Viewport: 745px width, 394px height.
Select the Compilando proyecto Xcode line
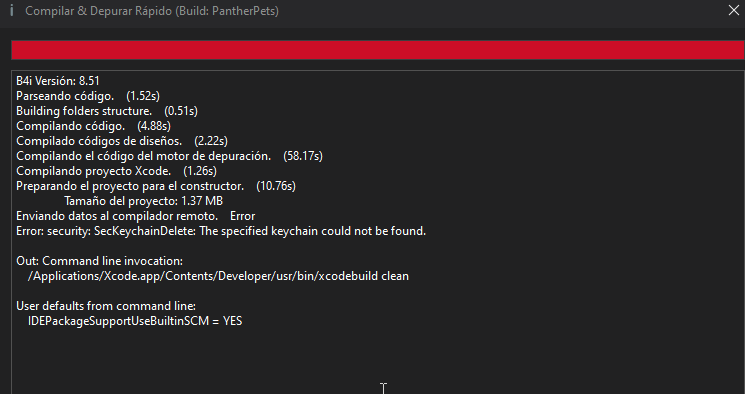(116, 171)
